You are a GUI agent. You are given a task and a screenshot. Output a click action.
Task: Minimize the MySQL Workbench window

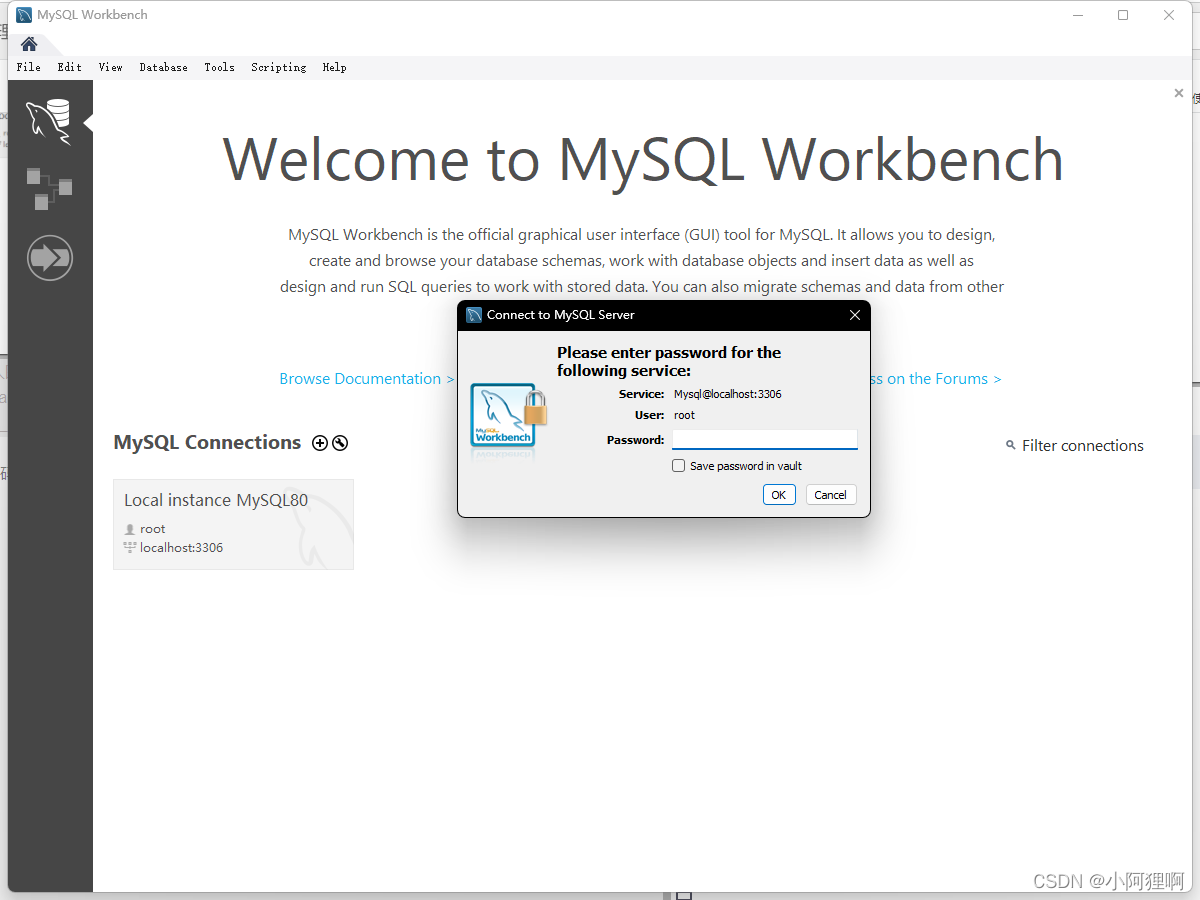pyautogui.click(x=1078, y=15)
